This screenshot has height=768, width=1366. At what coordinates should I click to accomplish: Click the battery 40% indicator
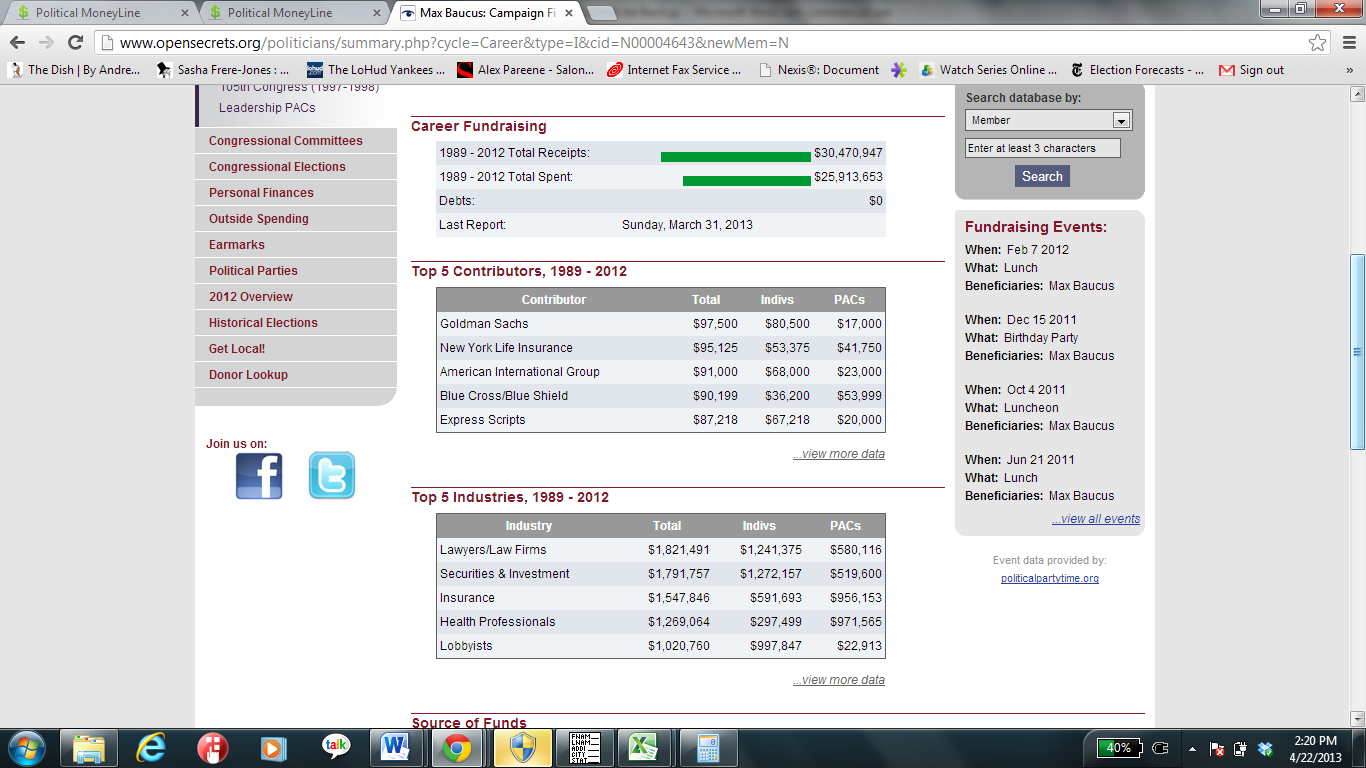[x=1118, y=748]
